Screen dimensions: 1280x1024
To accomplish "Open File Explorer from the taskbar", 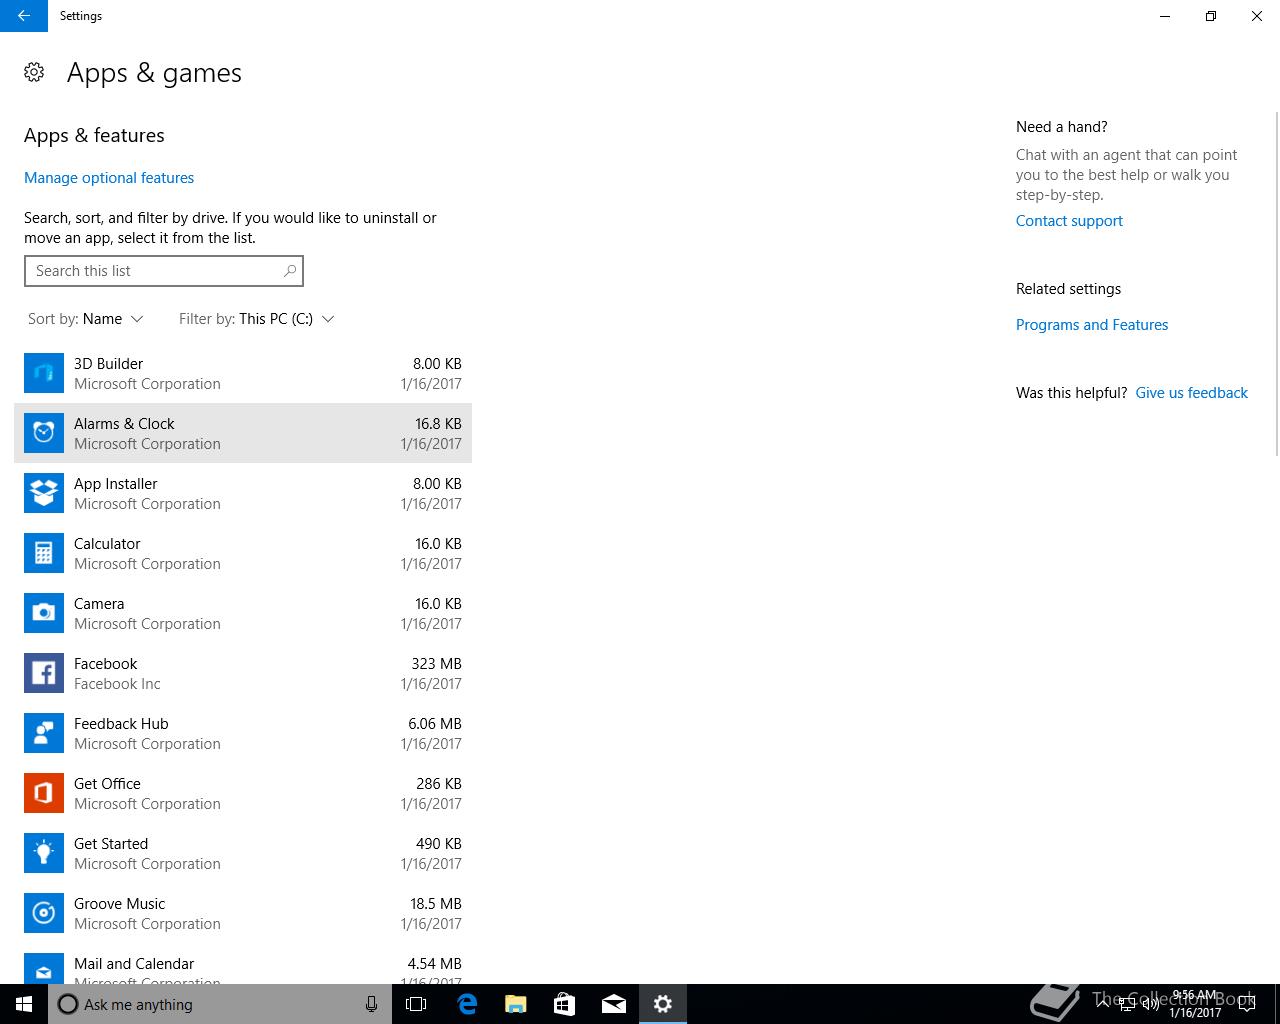I will coord(516,1004).
